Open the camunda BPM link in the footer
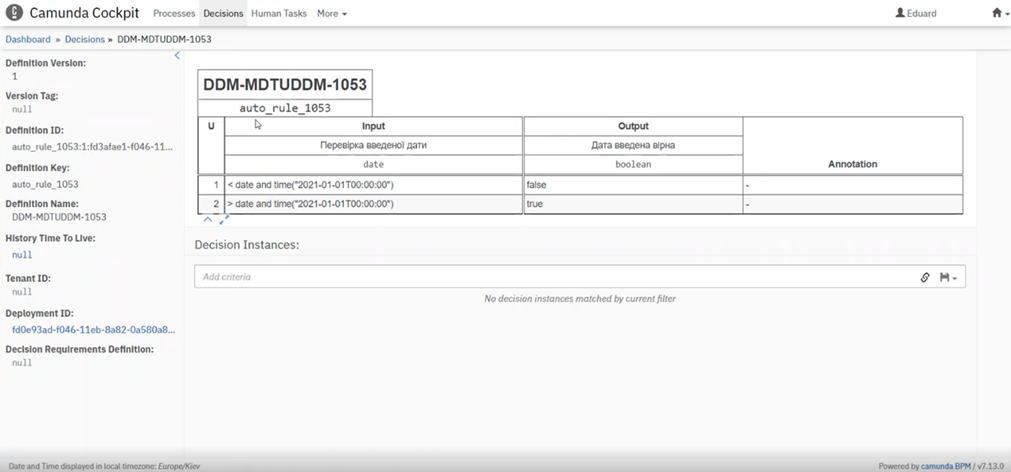The width and height of the screenshot is (1011, 472). (x=945, y=466)
